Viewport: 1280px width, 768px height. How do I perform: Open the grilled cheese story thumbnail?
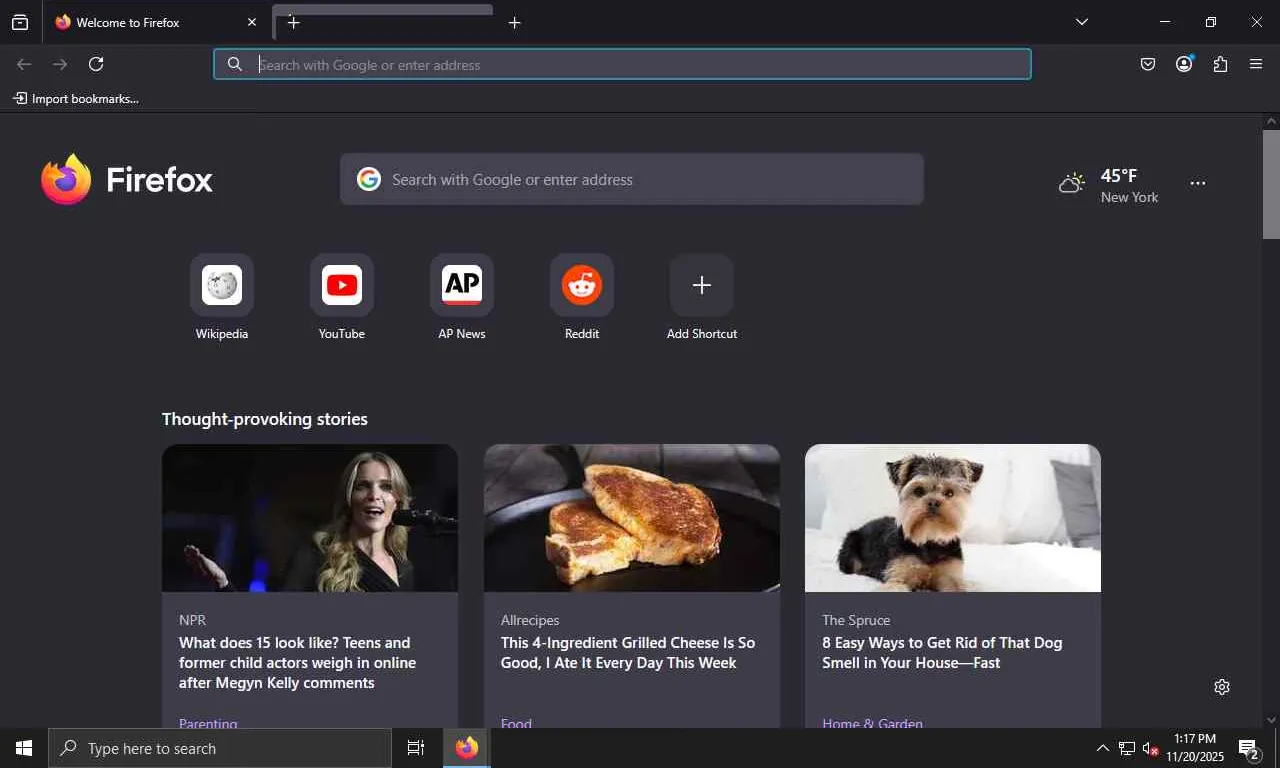point(632,518)
